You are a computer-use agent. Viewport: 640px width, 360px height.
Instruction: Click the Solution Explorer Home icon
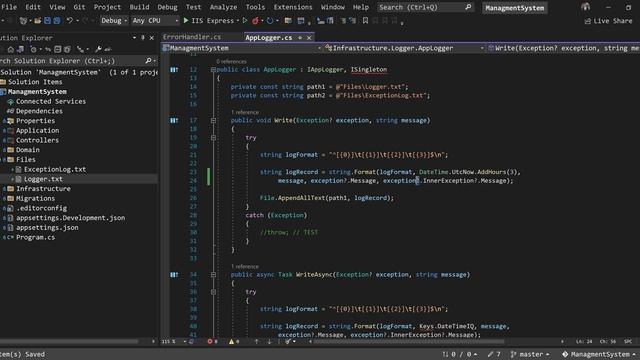click(x=11, y=49)
